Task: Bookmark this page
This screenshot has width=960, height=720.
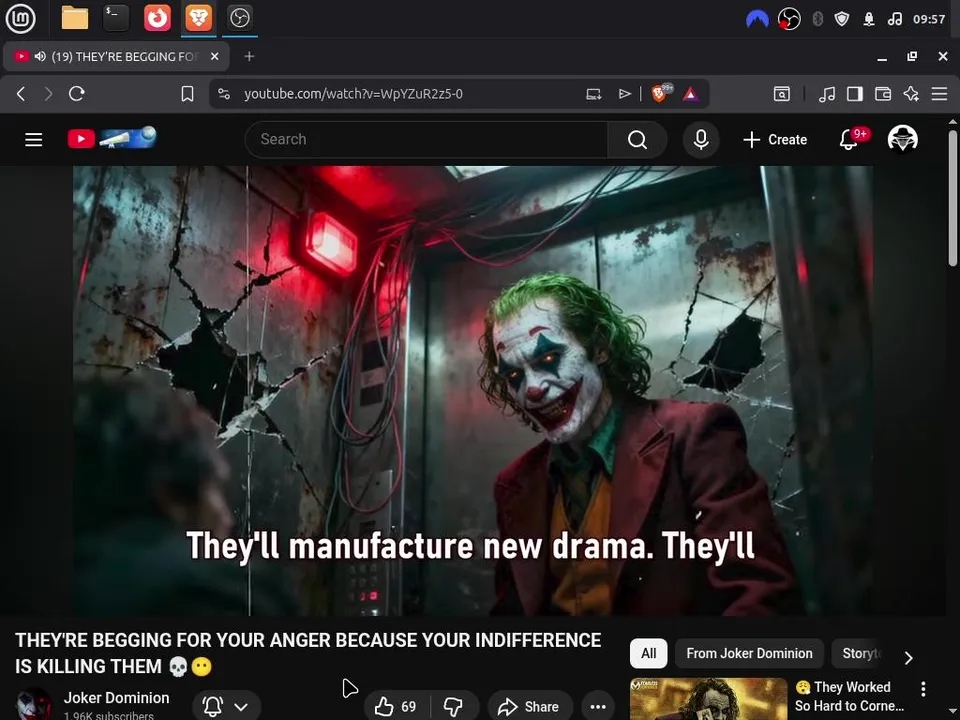Action: click(x=187, y=94)
